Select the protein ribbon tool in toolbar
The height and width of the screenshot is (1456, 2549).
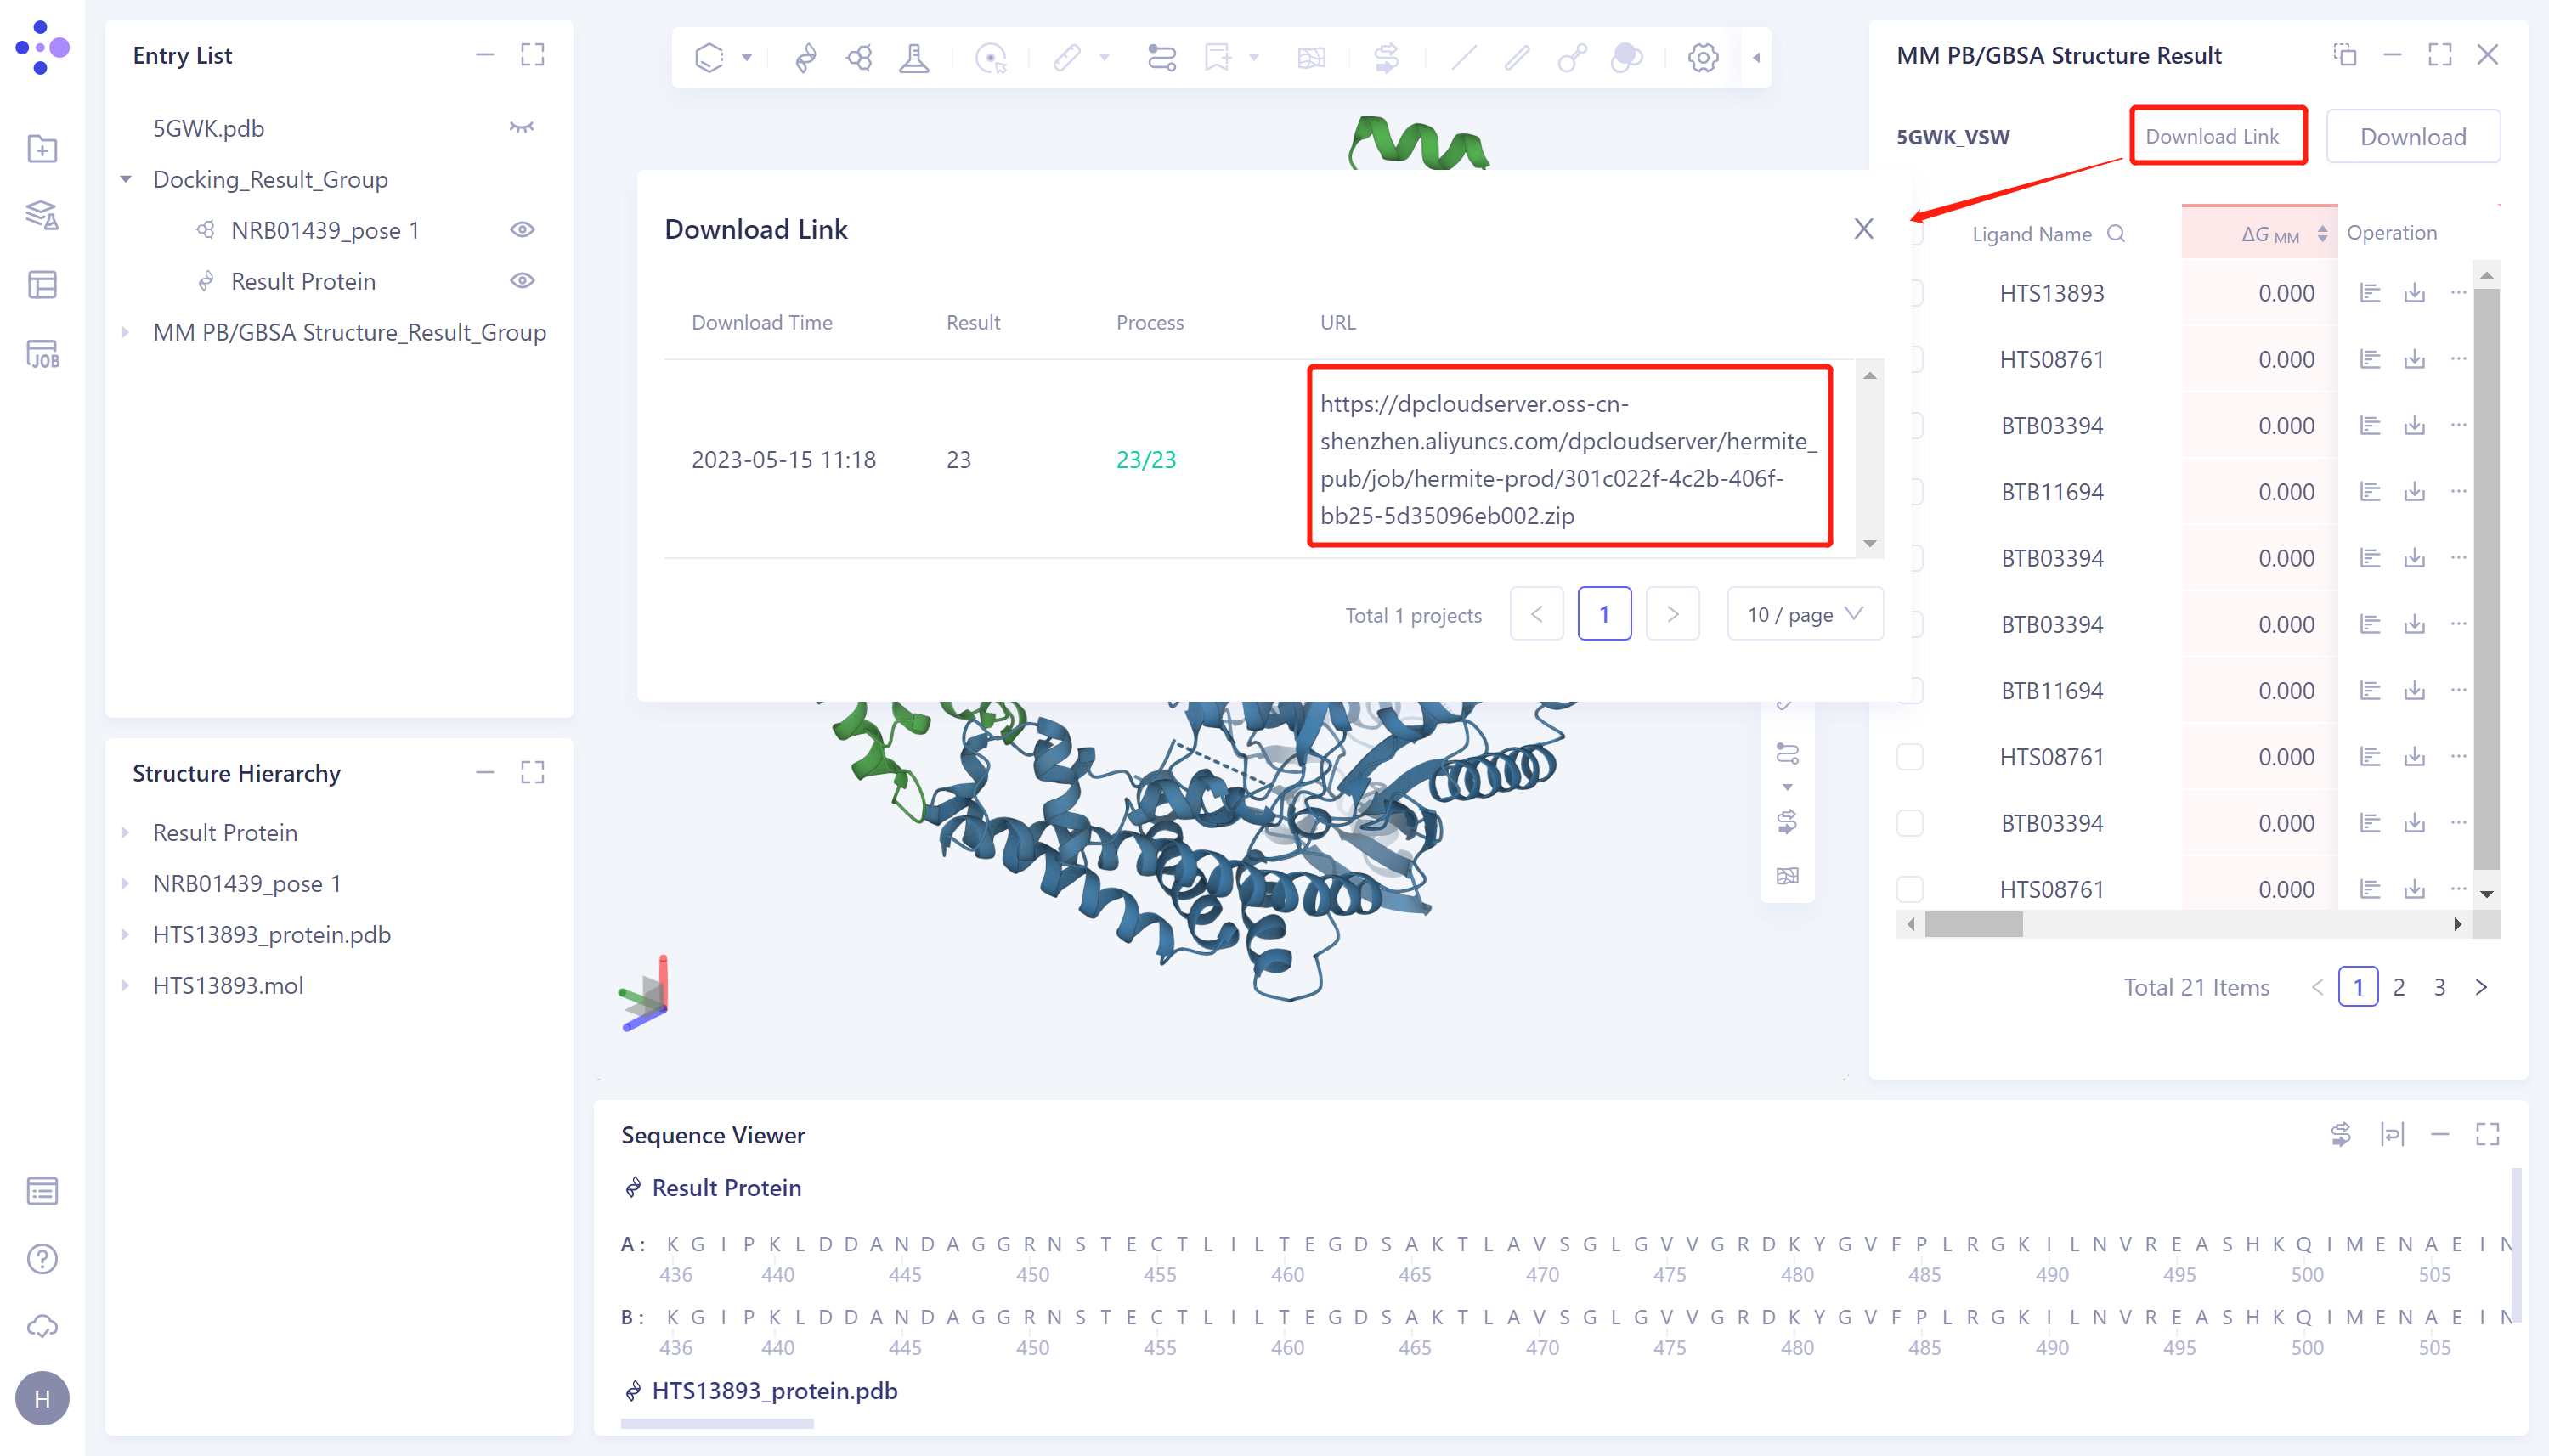pos(806,58)
